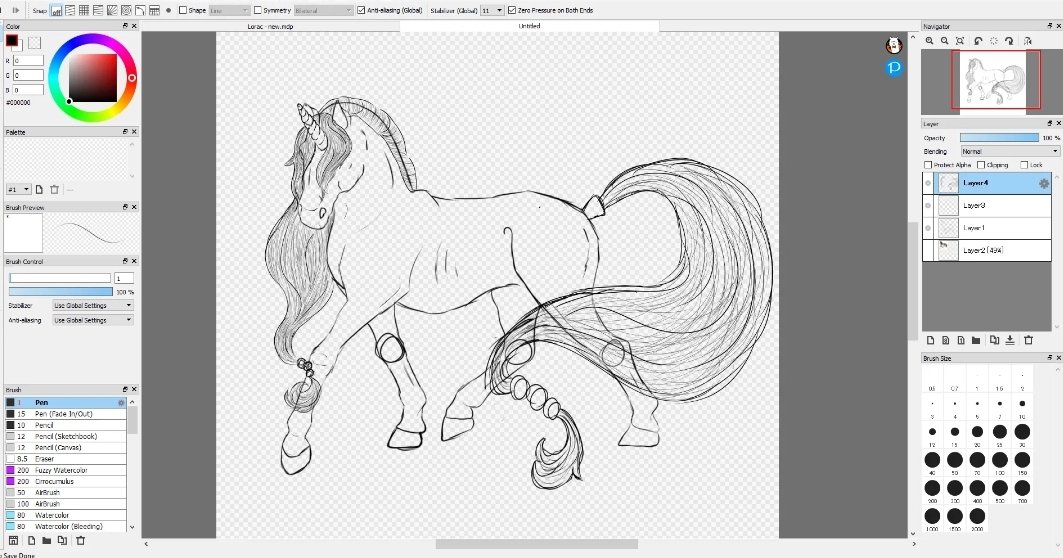Open Brush Control Stabilizer dropdown

click(92, 306)
